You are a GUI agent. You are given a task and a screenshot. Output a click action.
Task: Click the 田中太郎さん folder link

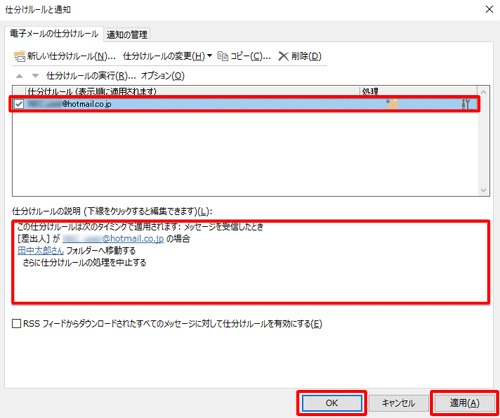(x=40, y=251)
